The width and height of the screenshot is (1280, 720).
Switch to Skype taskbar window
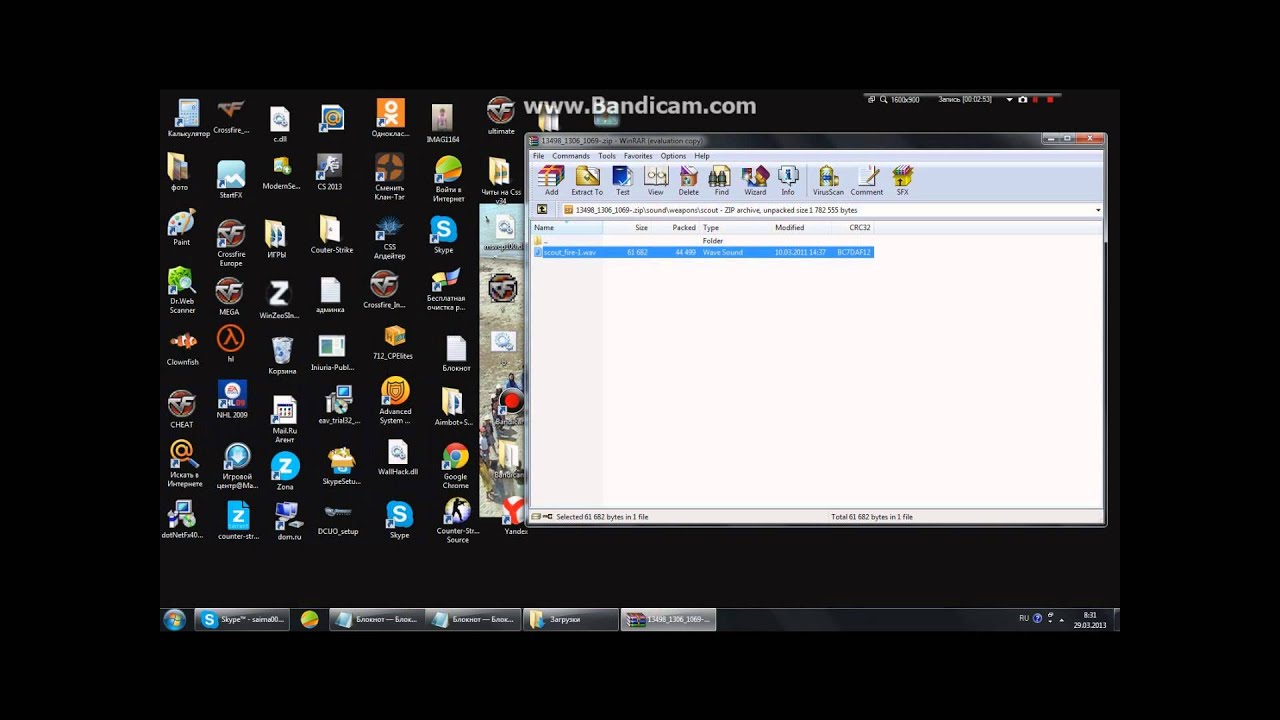click(x=241, y=620)
